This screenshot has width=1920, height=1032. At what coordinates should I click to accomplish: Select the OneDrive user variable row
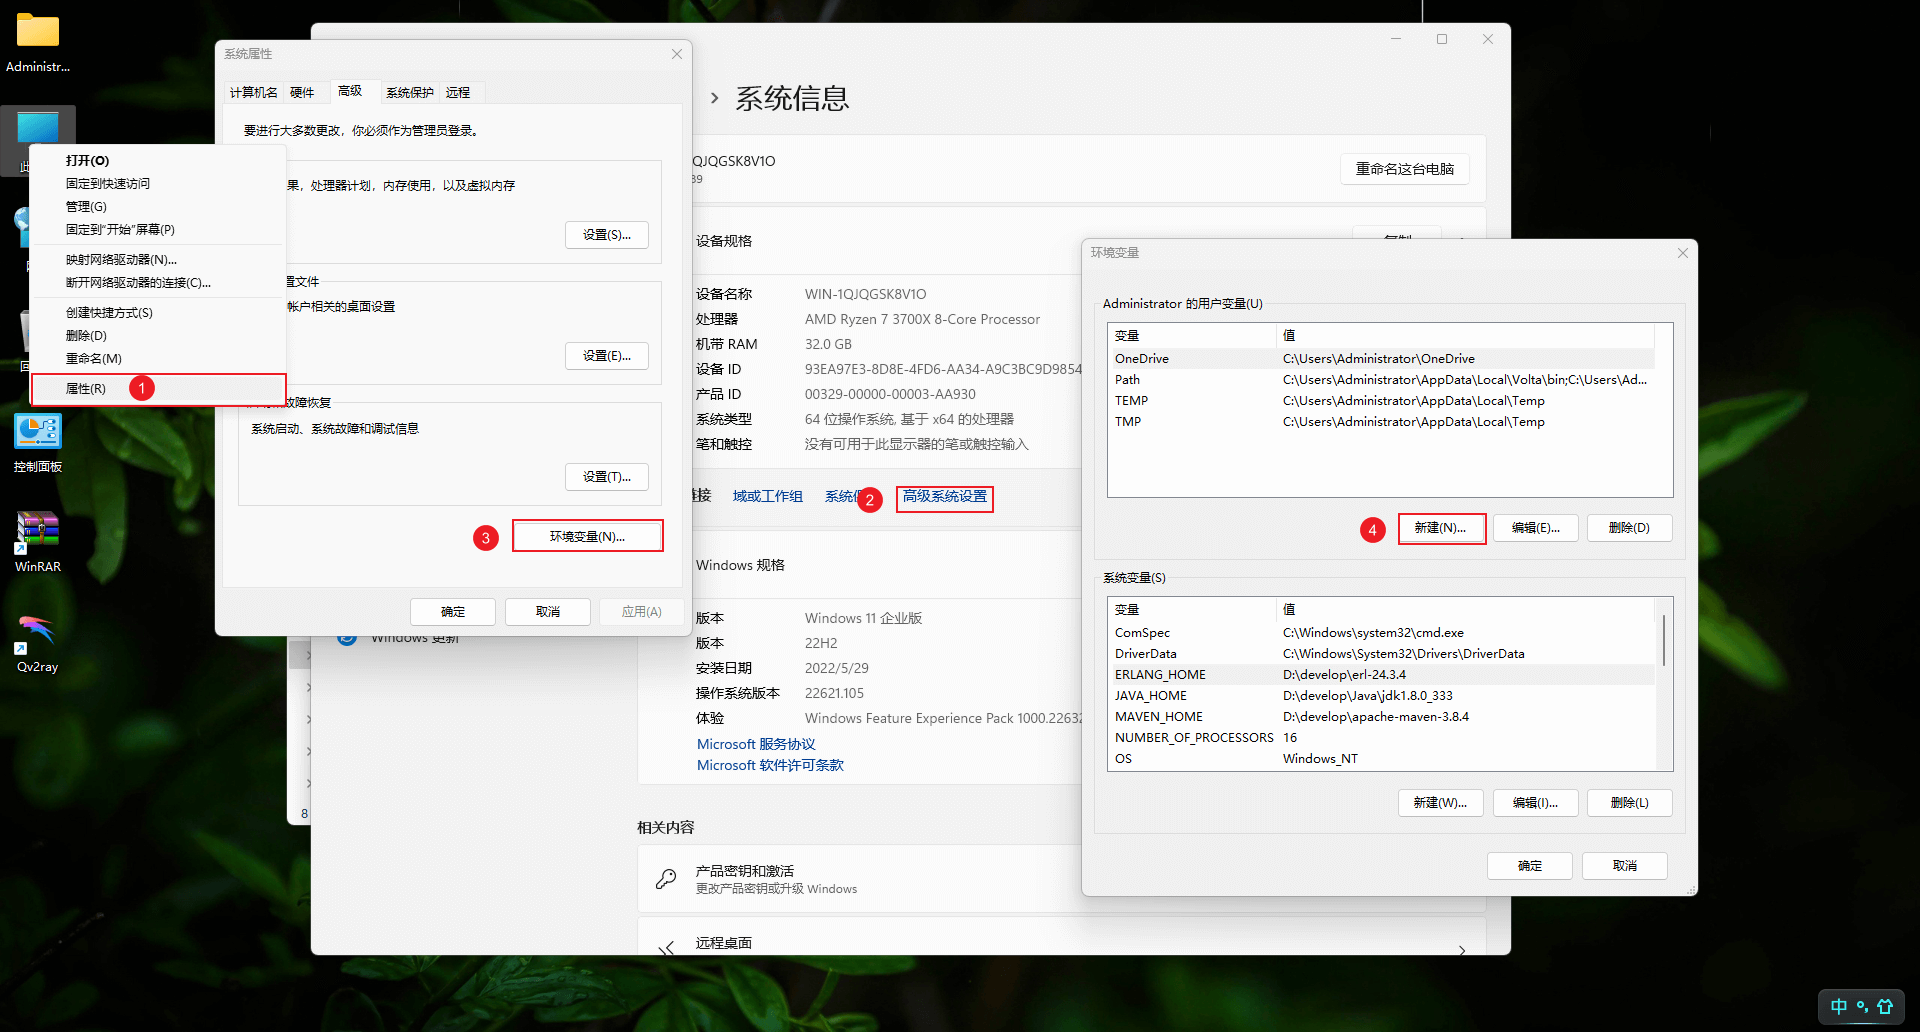1381,359
